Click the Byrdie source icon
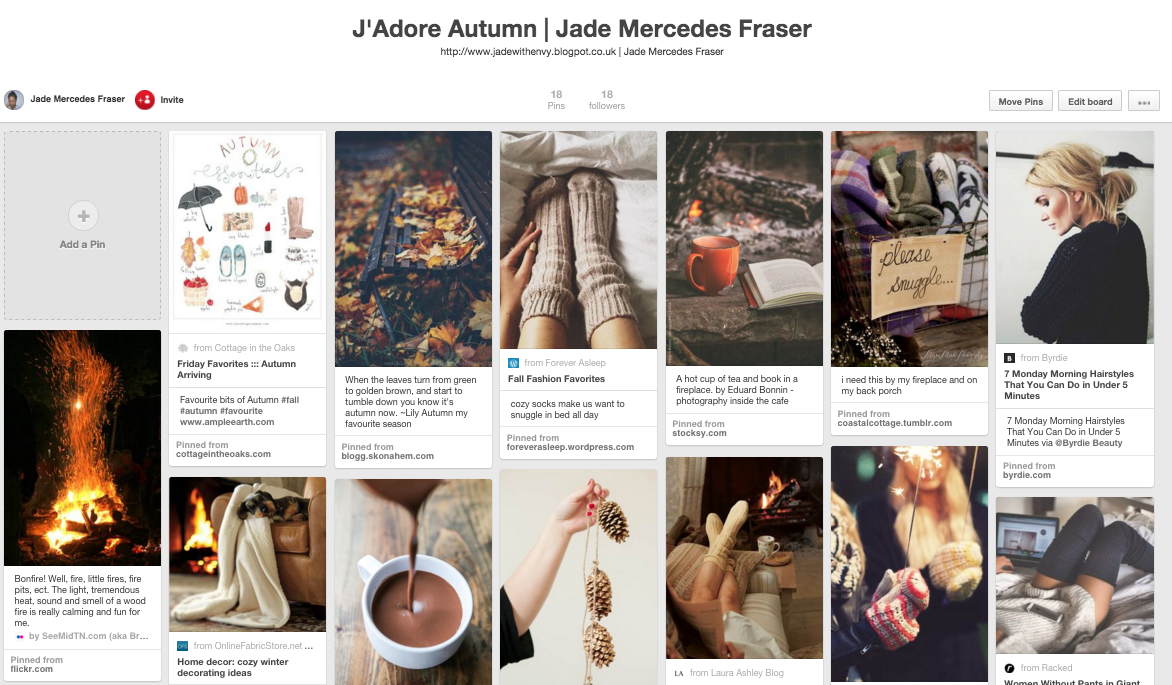 [x=1009, y=358]
